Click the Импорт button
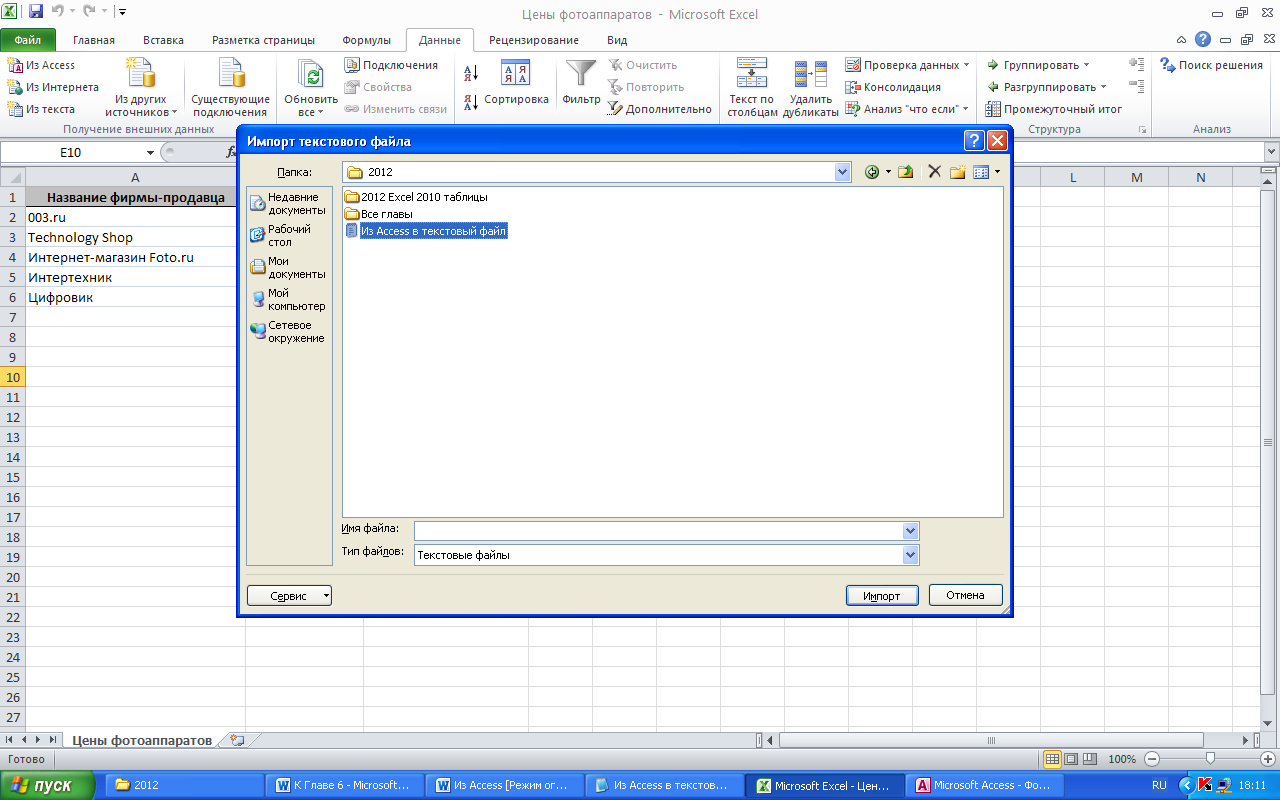The height and width of the screenshot is (800, 1280). 881,595
